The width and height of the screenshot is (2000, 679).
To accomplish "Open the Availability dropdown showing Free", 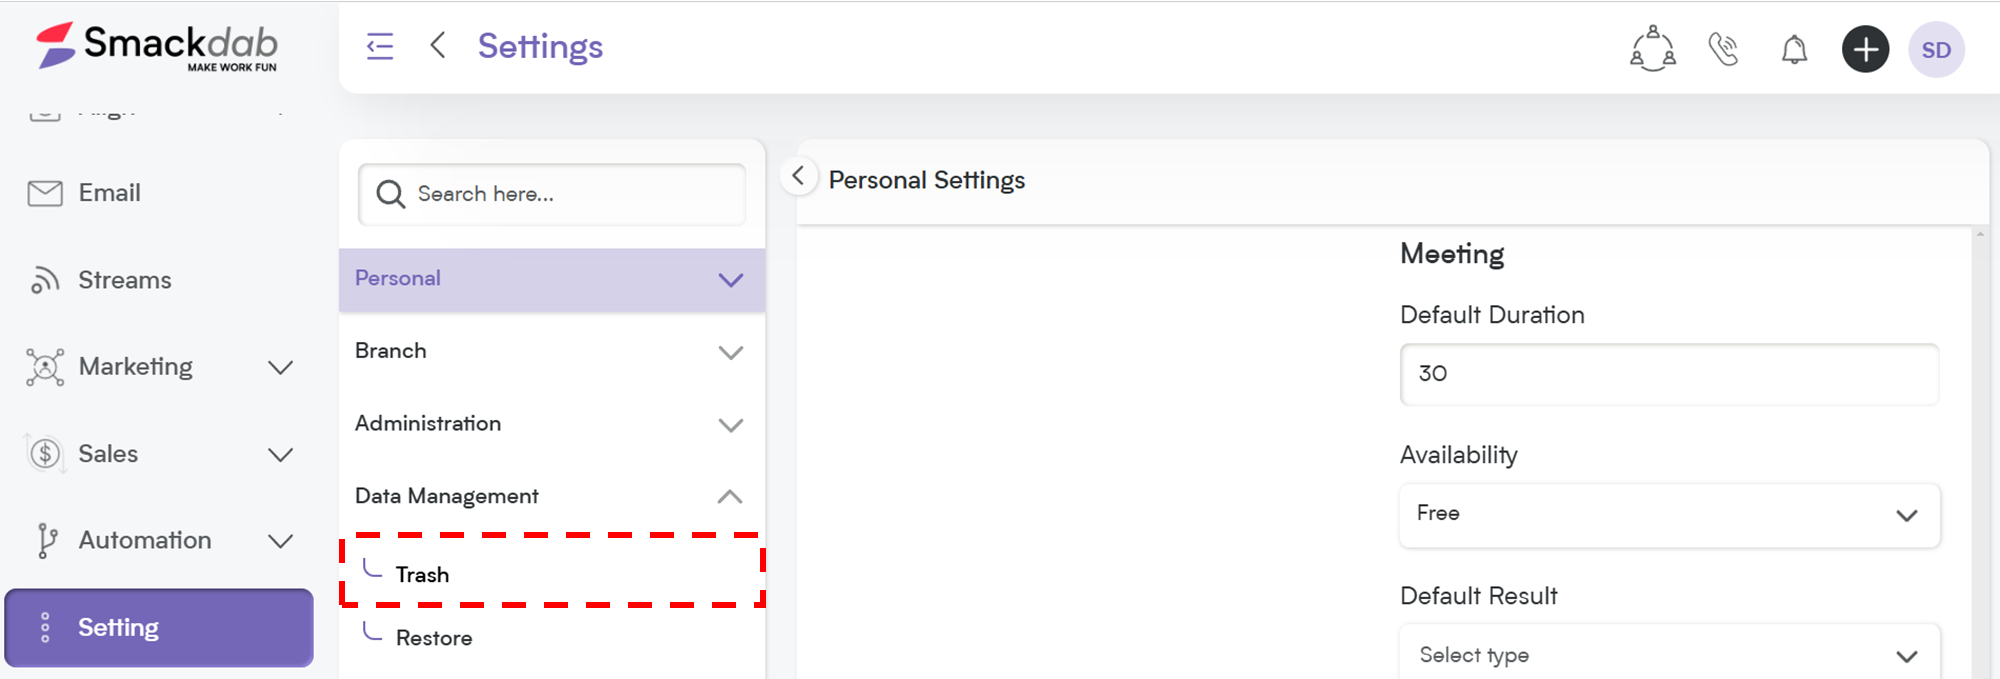I will click(x=1670, y=515).
